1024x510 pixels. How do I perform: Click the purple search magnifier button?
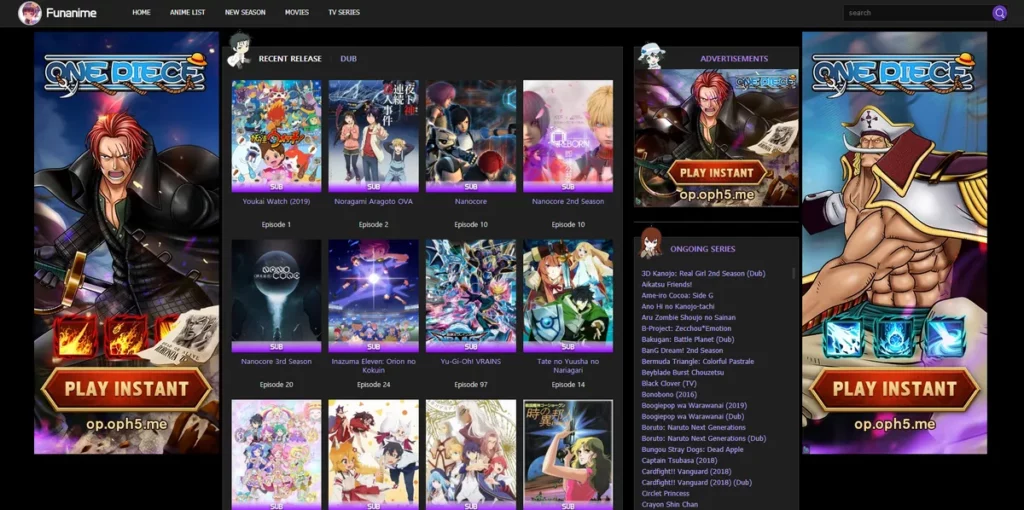point(999,13)
